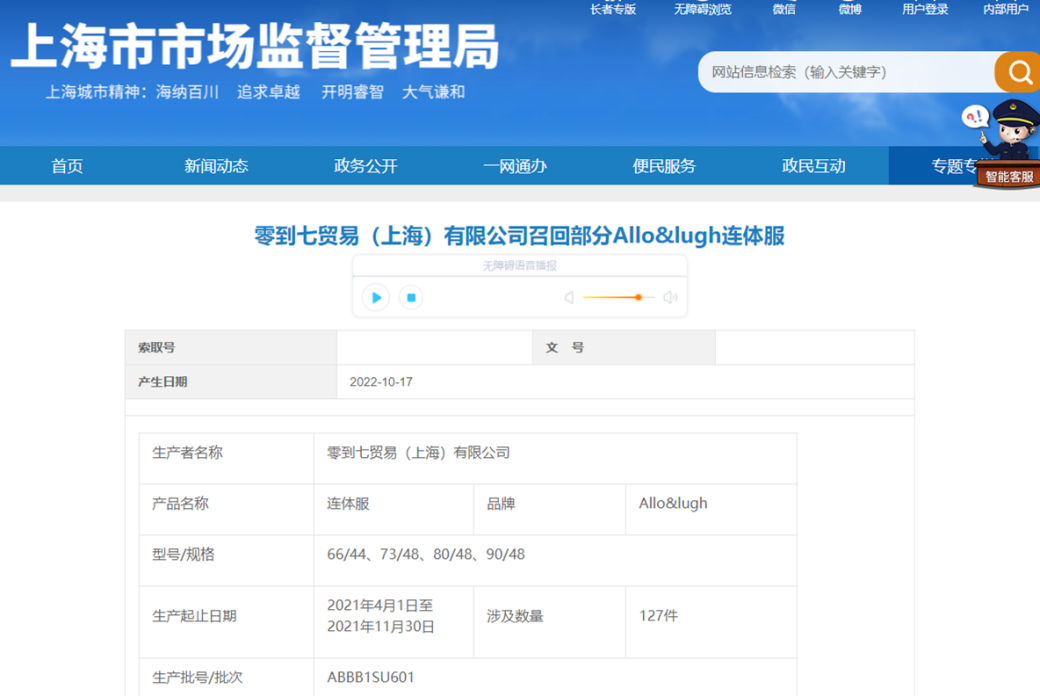The image size is (1040, 696).
Task: Click the low volume speaker icon
Action: [569, 297]
